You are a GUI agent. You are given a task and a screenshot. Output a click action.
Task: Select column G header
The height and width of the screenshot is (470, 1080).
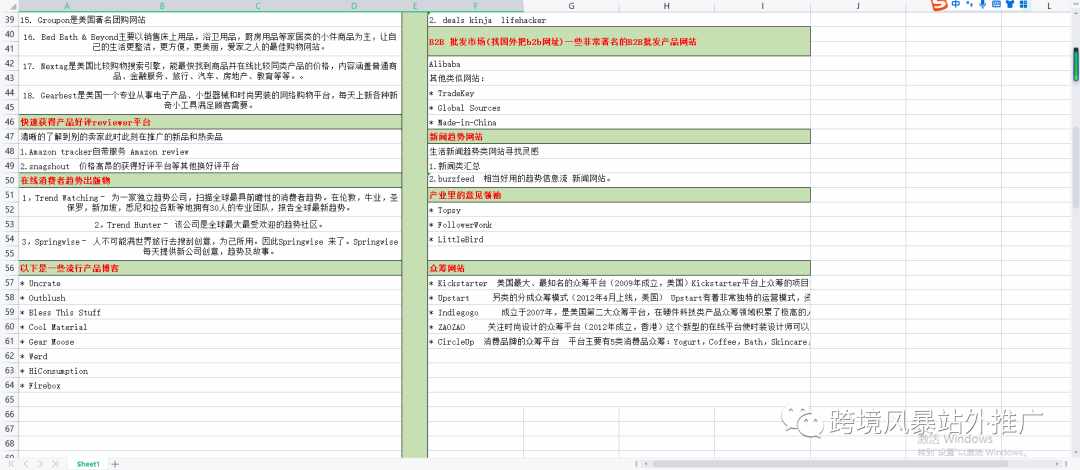click(571, 6)
